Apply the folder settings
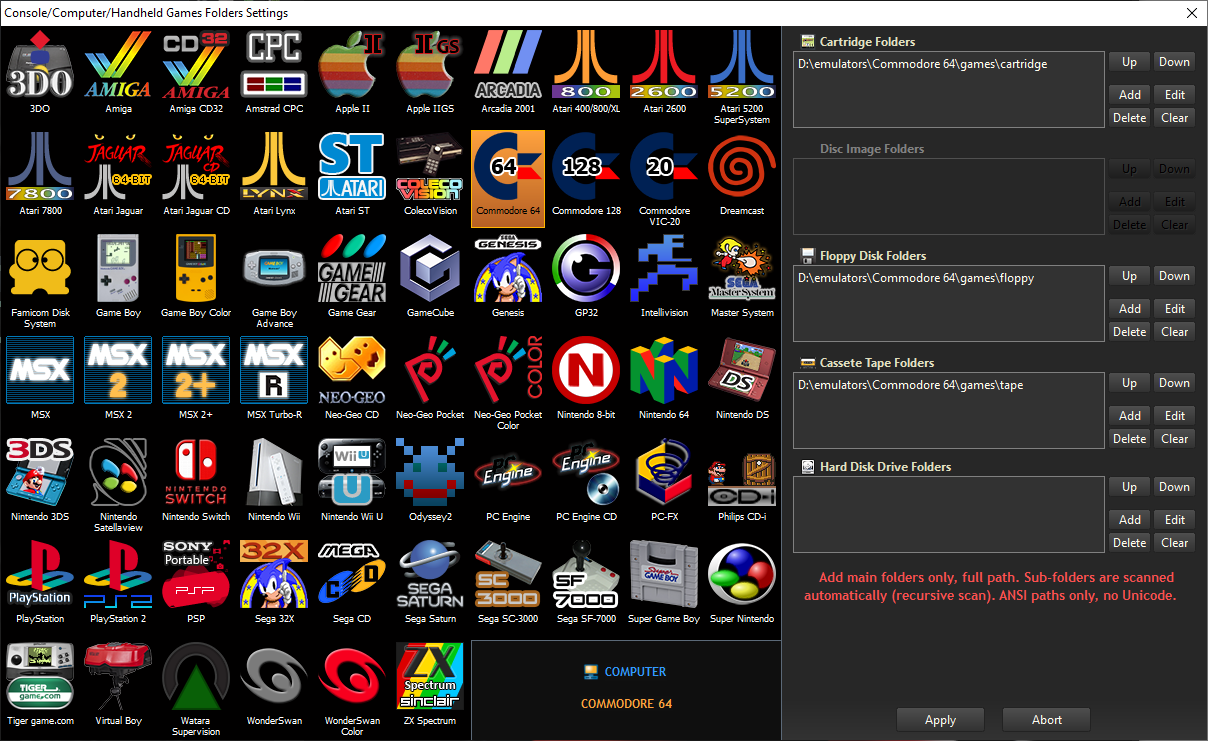1208x741 pixels. point(940,720)
